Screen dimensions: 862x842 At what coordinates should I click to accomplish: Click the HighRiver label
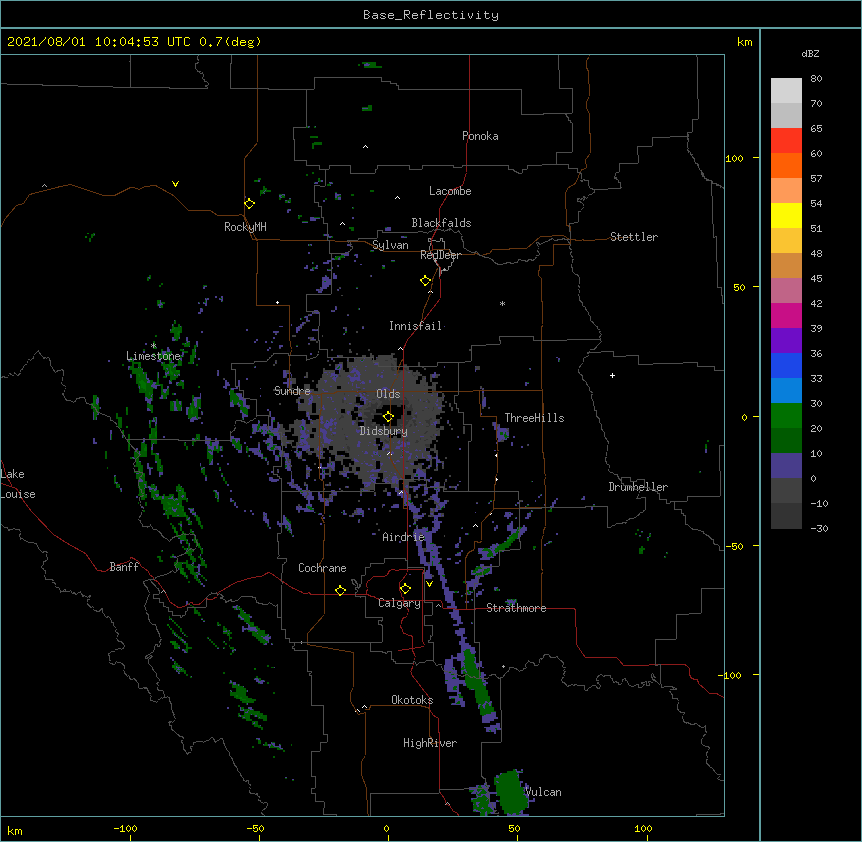430,743
